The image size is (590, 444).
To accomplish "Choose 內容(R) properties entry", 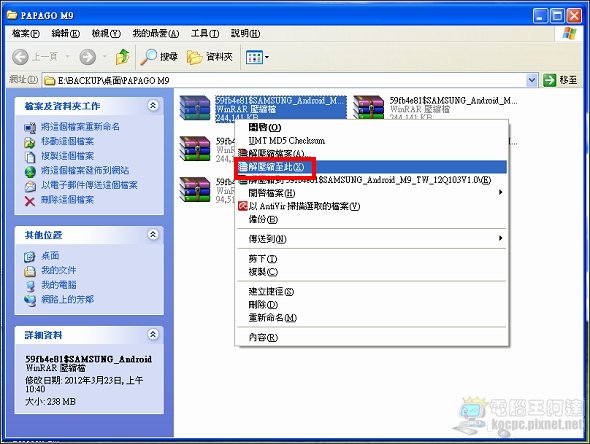I will 371,337.
